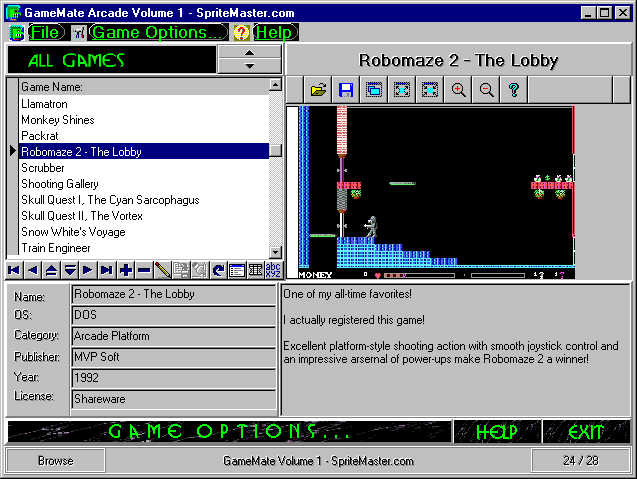Click the ALL GAMES category banner

tap(112, 60)
